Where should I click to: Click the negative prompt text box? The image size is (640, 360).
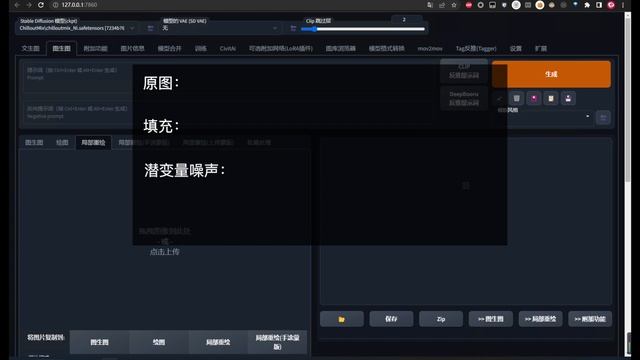point(229,113)
